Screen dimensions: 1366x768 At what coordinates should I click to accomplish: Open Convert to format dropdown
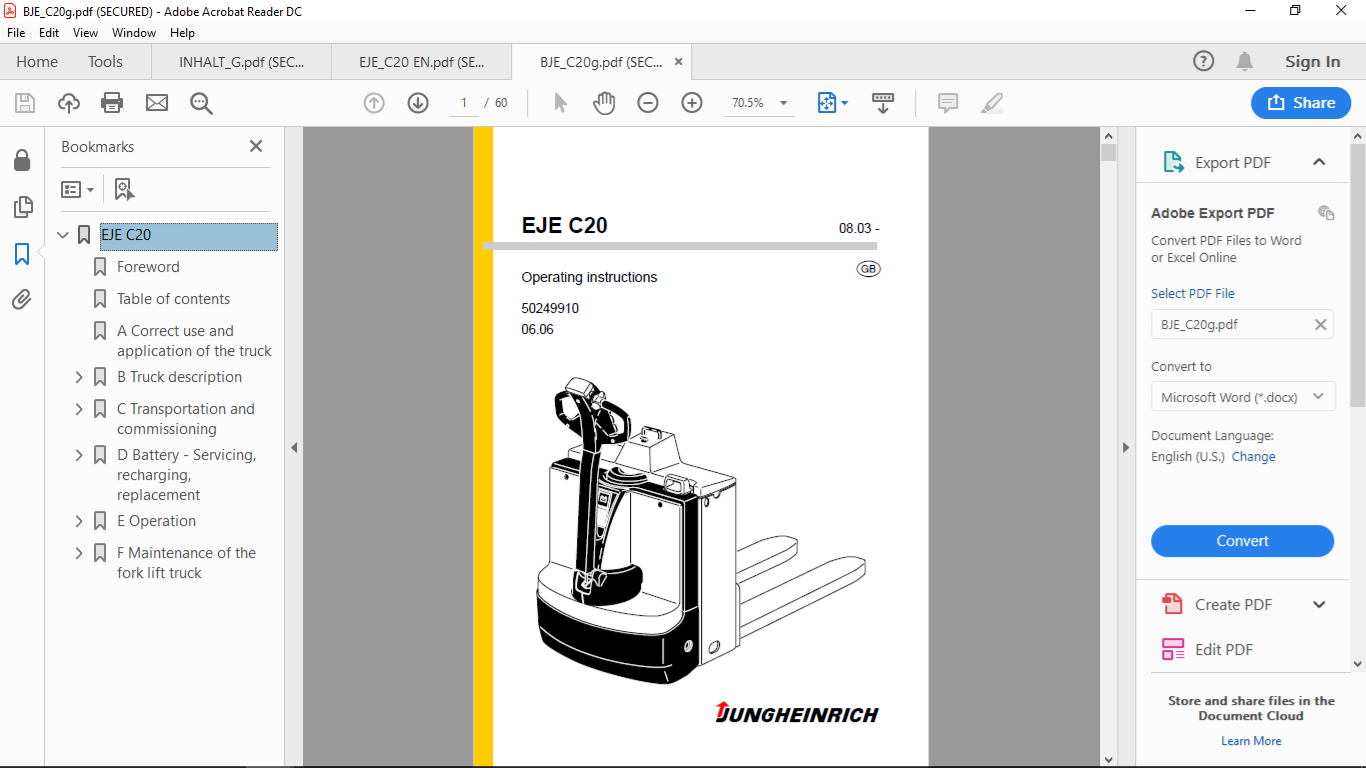[x=1243, y=397]
